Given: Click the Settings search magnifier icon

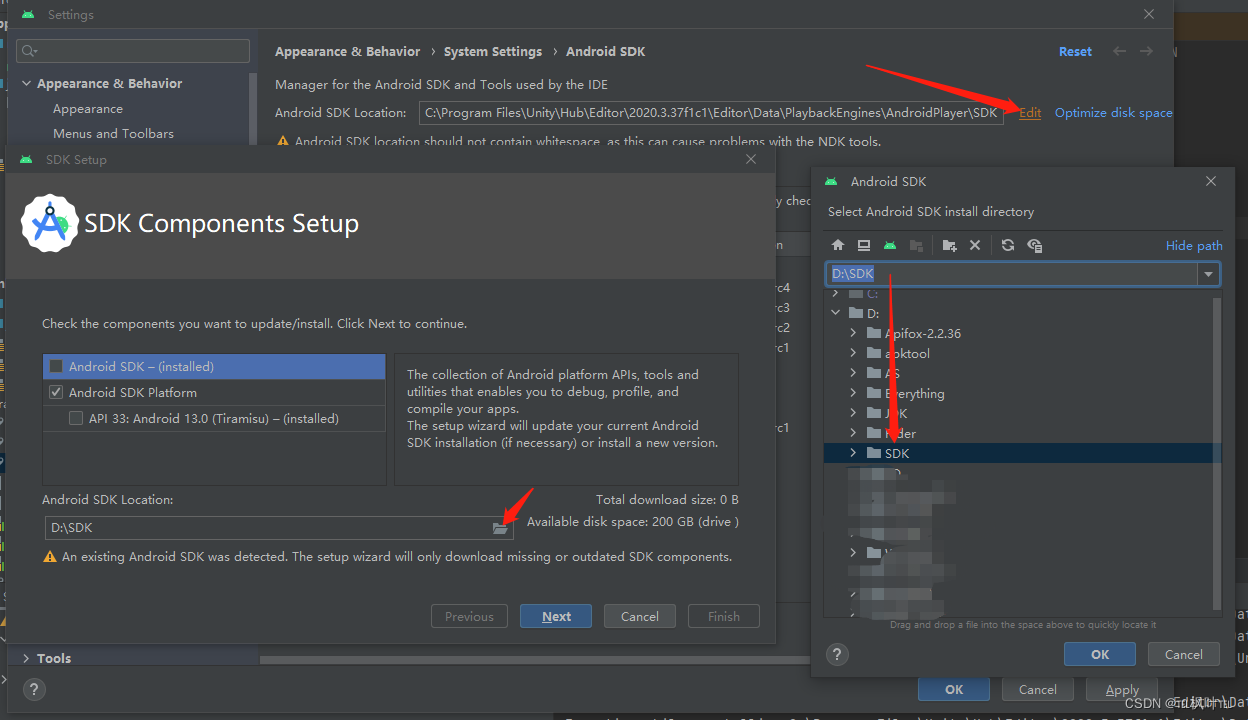Looking at the screenshot, I should [29, 51].
